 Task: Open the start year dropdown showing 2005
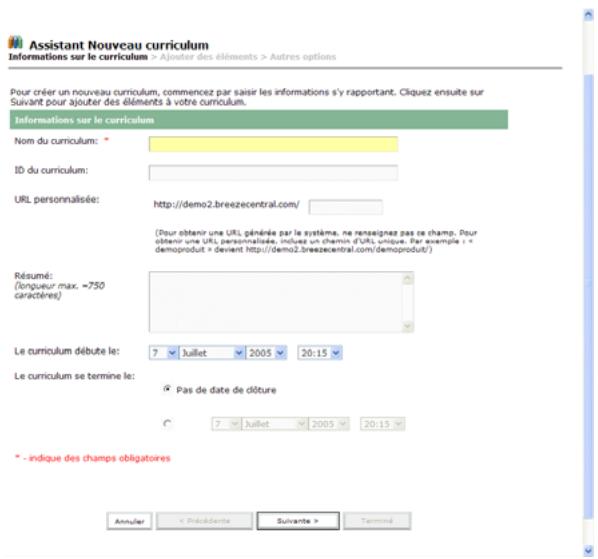(x=266, y=353)
